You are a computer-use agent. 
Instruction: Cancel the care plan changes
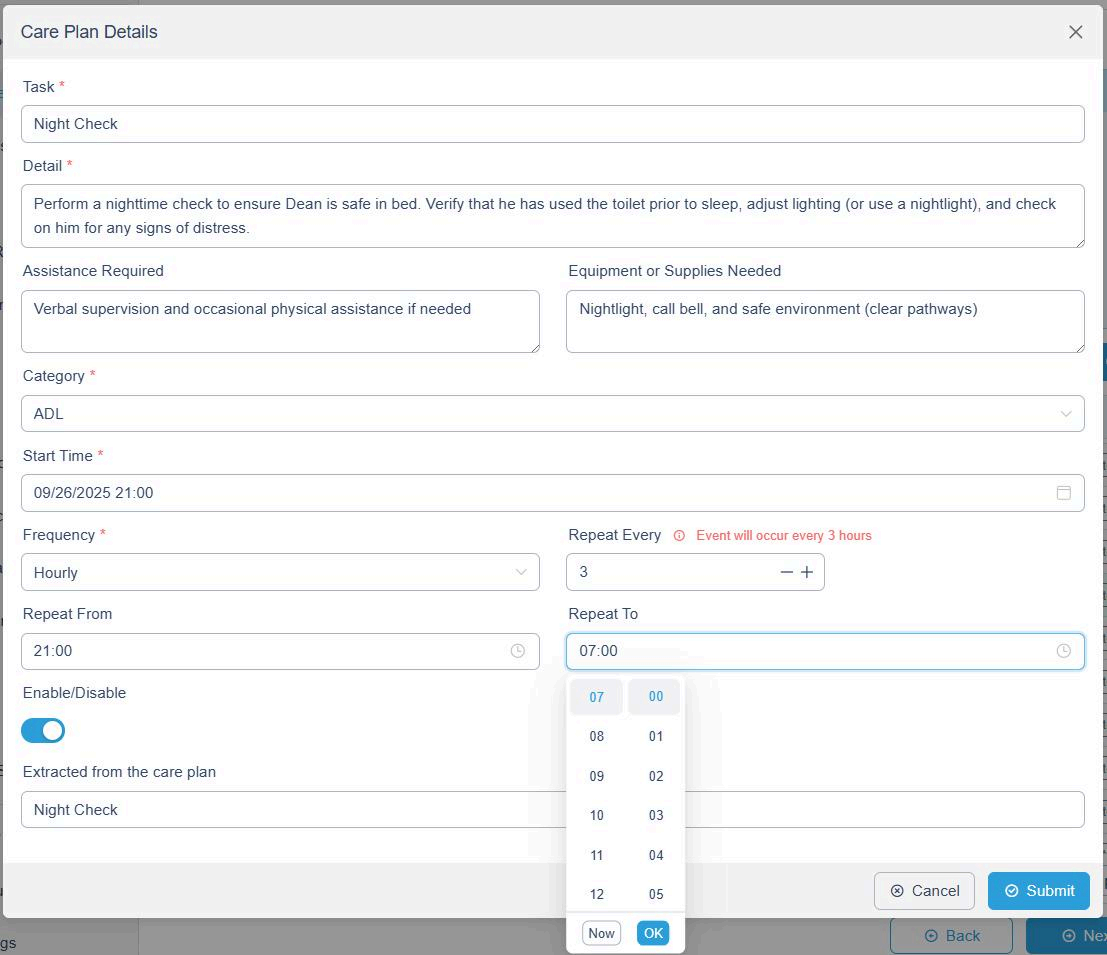[x=924, y=891]
